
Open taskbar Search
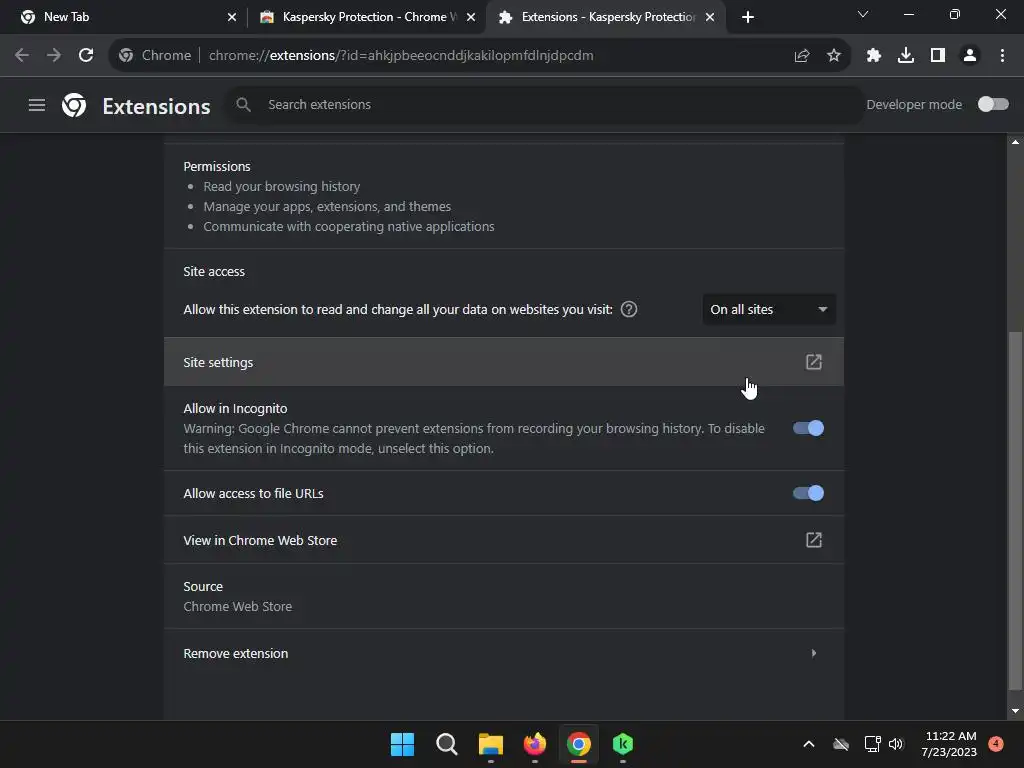click(447, 744)
